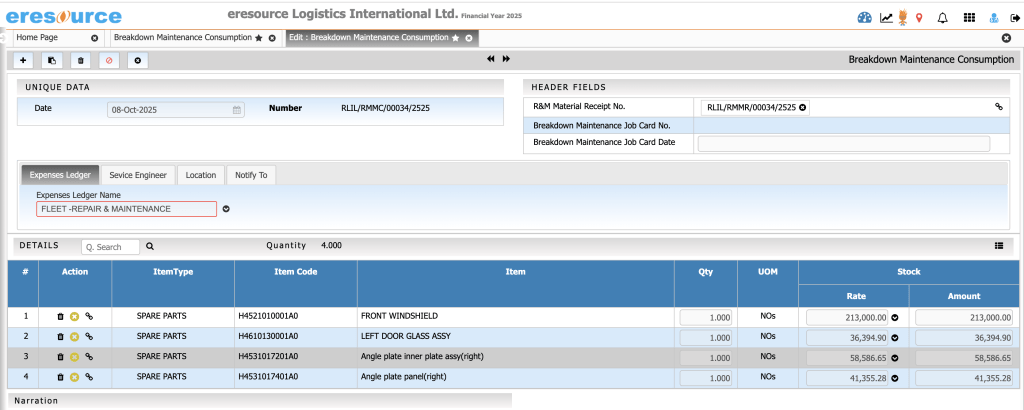Viewport: 1024px width, 410px height.
Task: Click the add new record plus icon
Action: [23, 60]
